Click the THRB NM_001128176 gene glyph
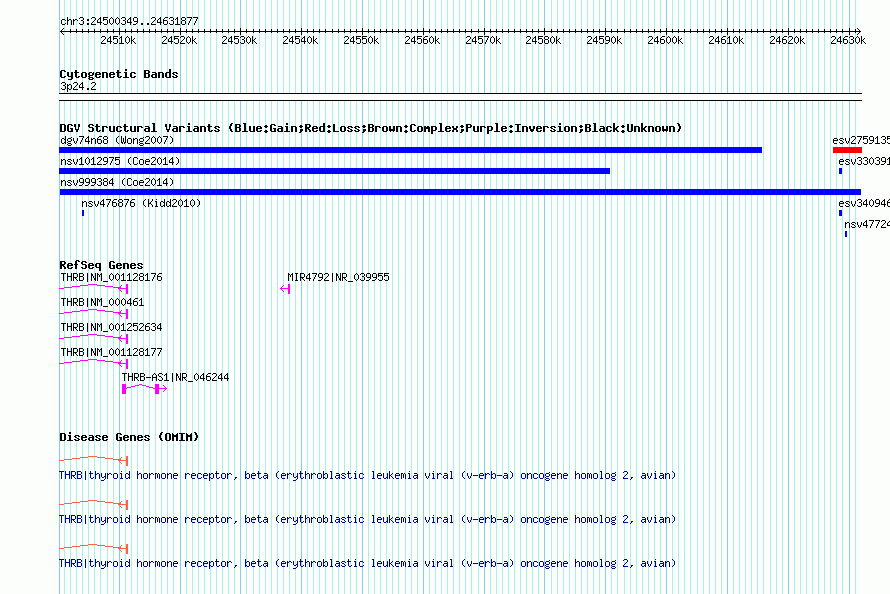 coord(94,289)
